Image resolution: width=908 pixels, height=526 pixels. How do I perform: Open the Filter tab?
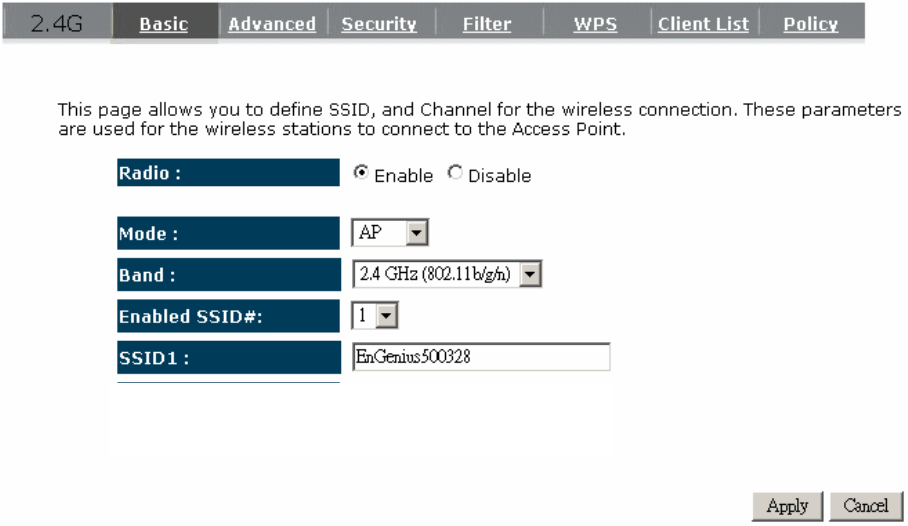coord(487,25)
